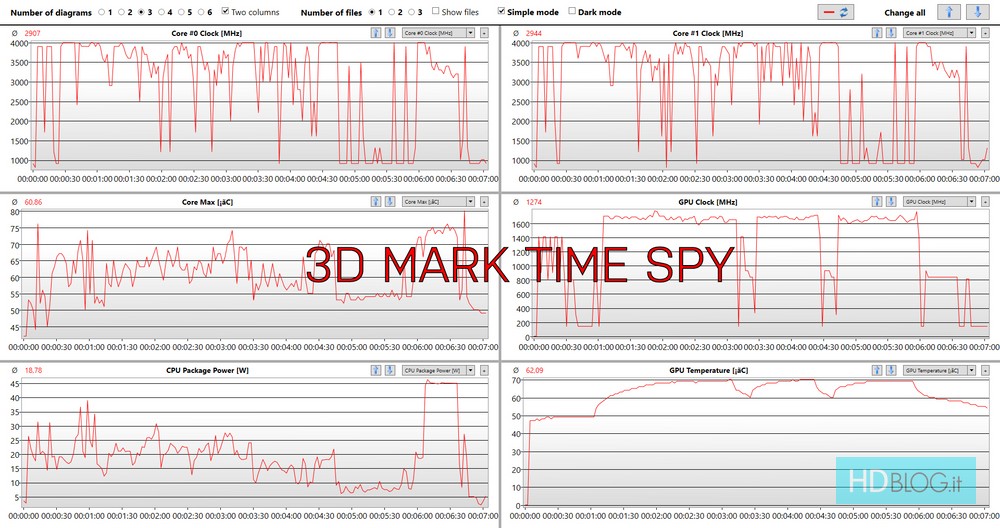Image resolution: width=1000 pixels, height=528 pixels.
Task: Click small minus button beside GPU Temperature dropdown
Action: point(985,370)
